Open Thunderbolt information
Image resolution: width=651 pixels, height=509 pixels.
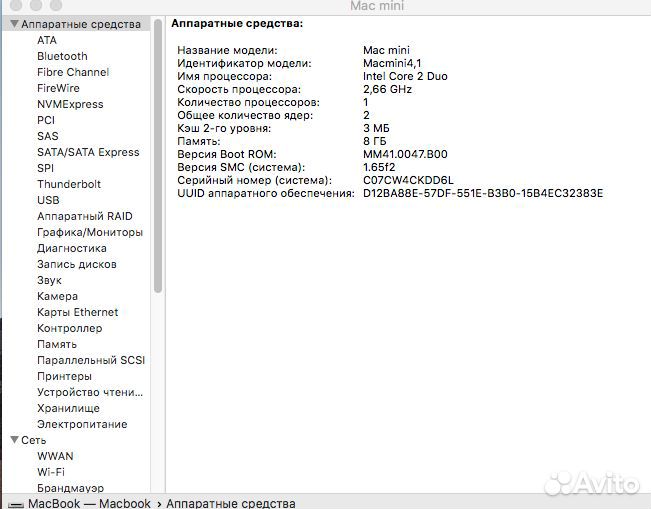[69, 184]
